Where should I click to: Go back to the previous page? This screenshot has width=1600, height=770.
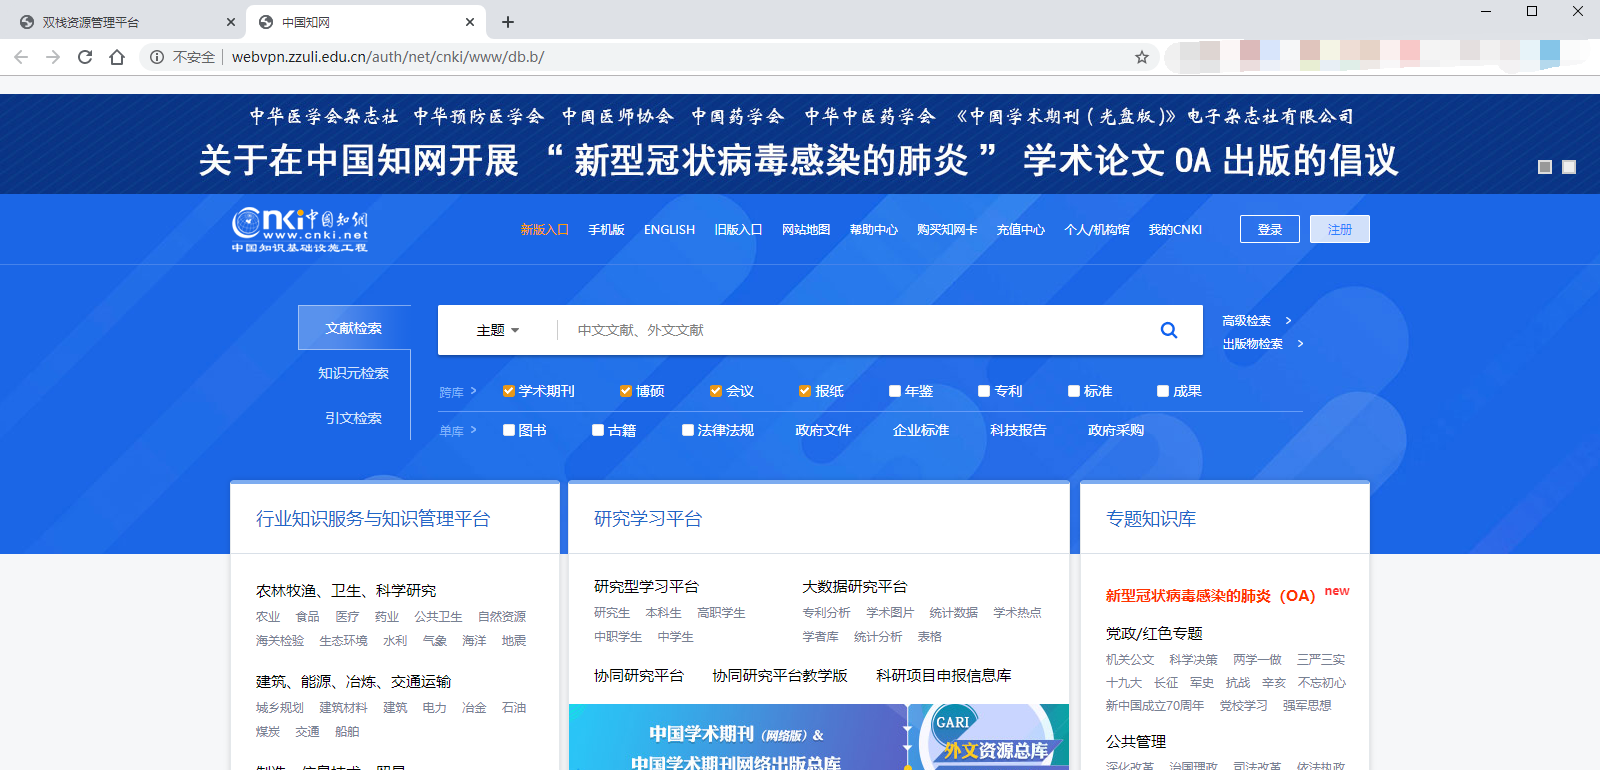[x=21, y=57]
